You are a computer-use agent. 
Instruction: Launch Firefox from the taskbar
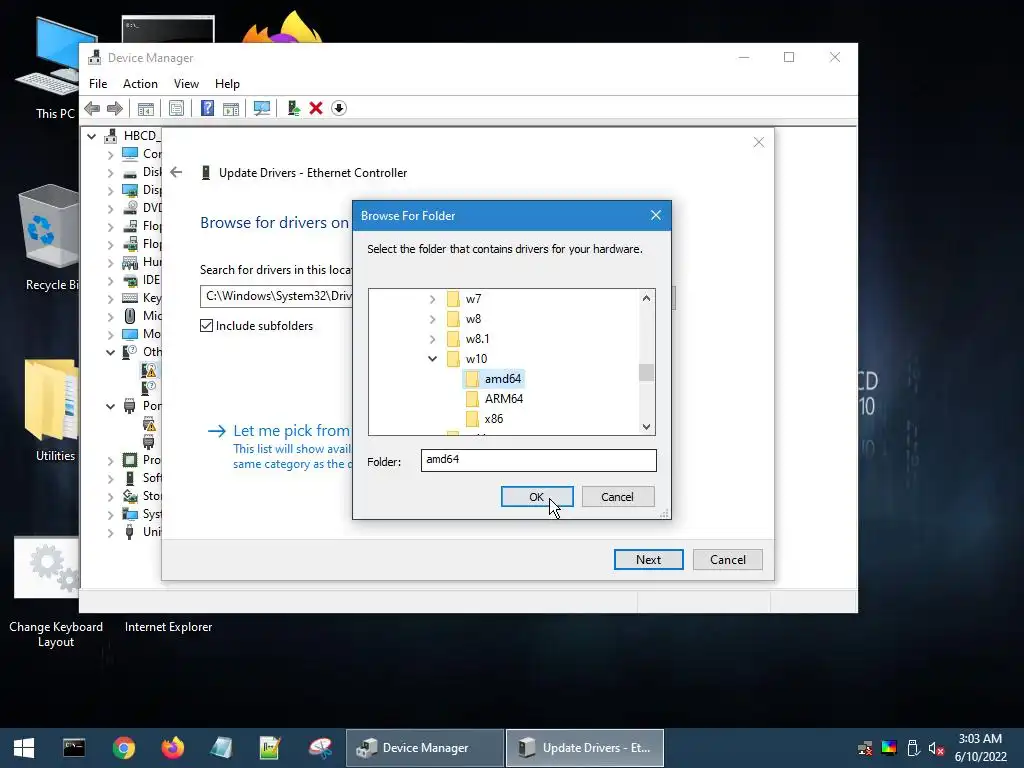(173, 748)
